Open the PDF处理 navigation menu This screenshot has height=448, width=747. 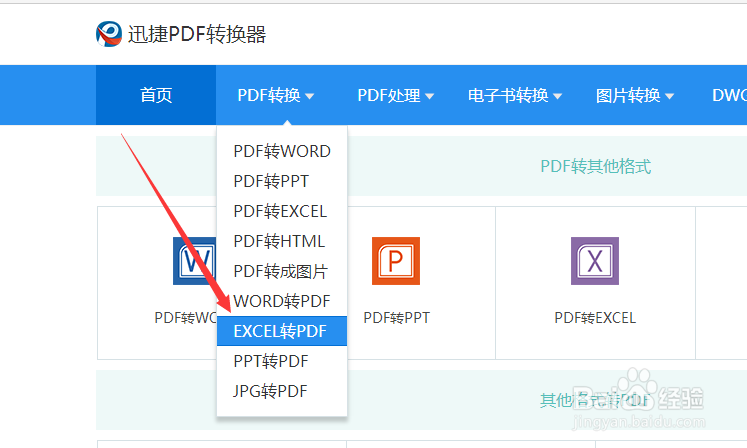pyautogui.click(x=395, y=95)
